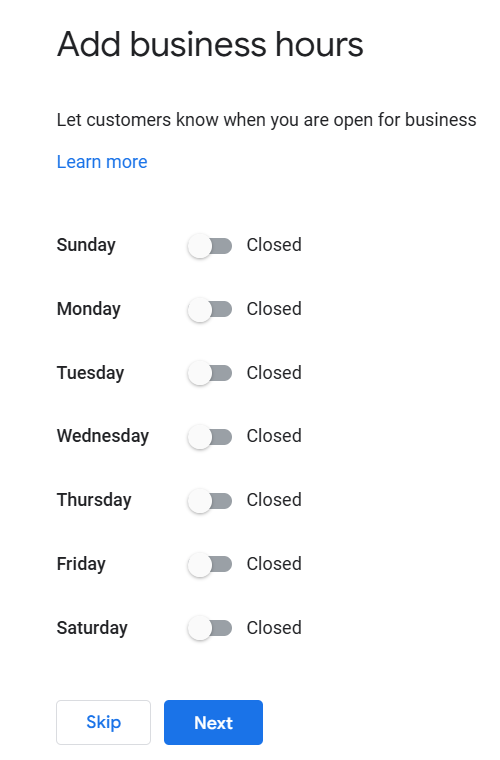
Task: Click the Skip button
Action: point(103,722)
